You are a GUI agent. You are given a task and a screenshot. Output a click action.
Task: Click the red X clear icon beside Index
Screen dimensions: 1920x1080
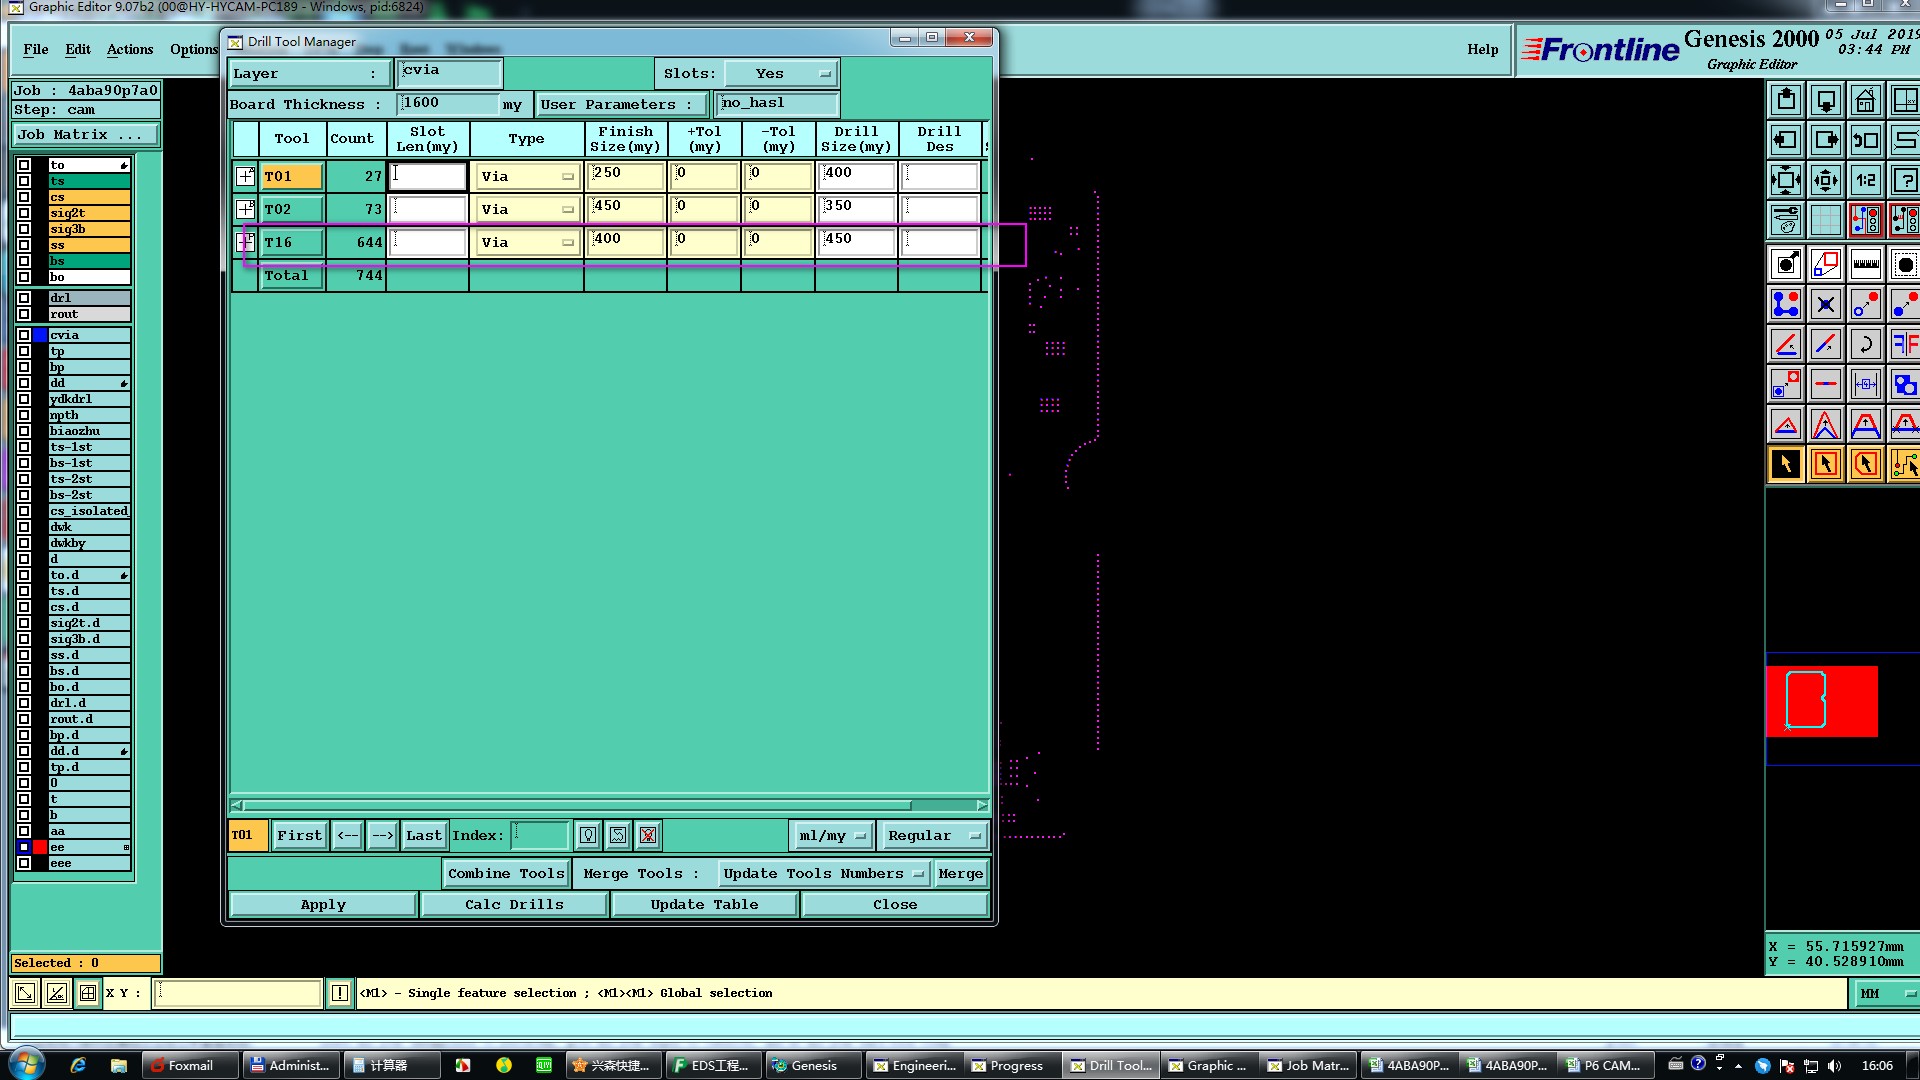point(648,835)
